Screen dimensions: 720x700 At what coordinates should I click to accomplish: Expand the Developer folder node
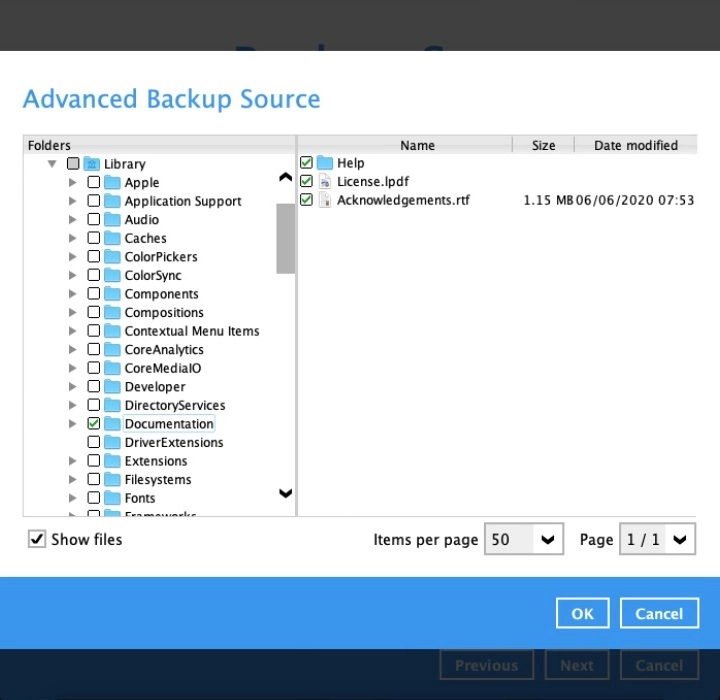(x=73, y=387)
